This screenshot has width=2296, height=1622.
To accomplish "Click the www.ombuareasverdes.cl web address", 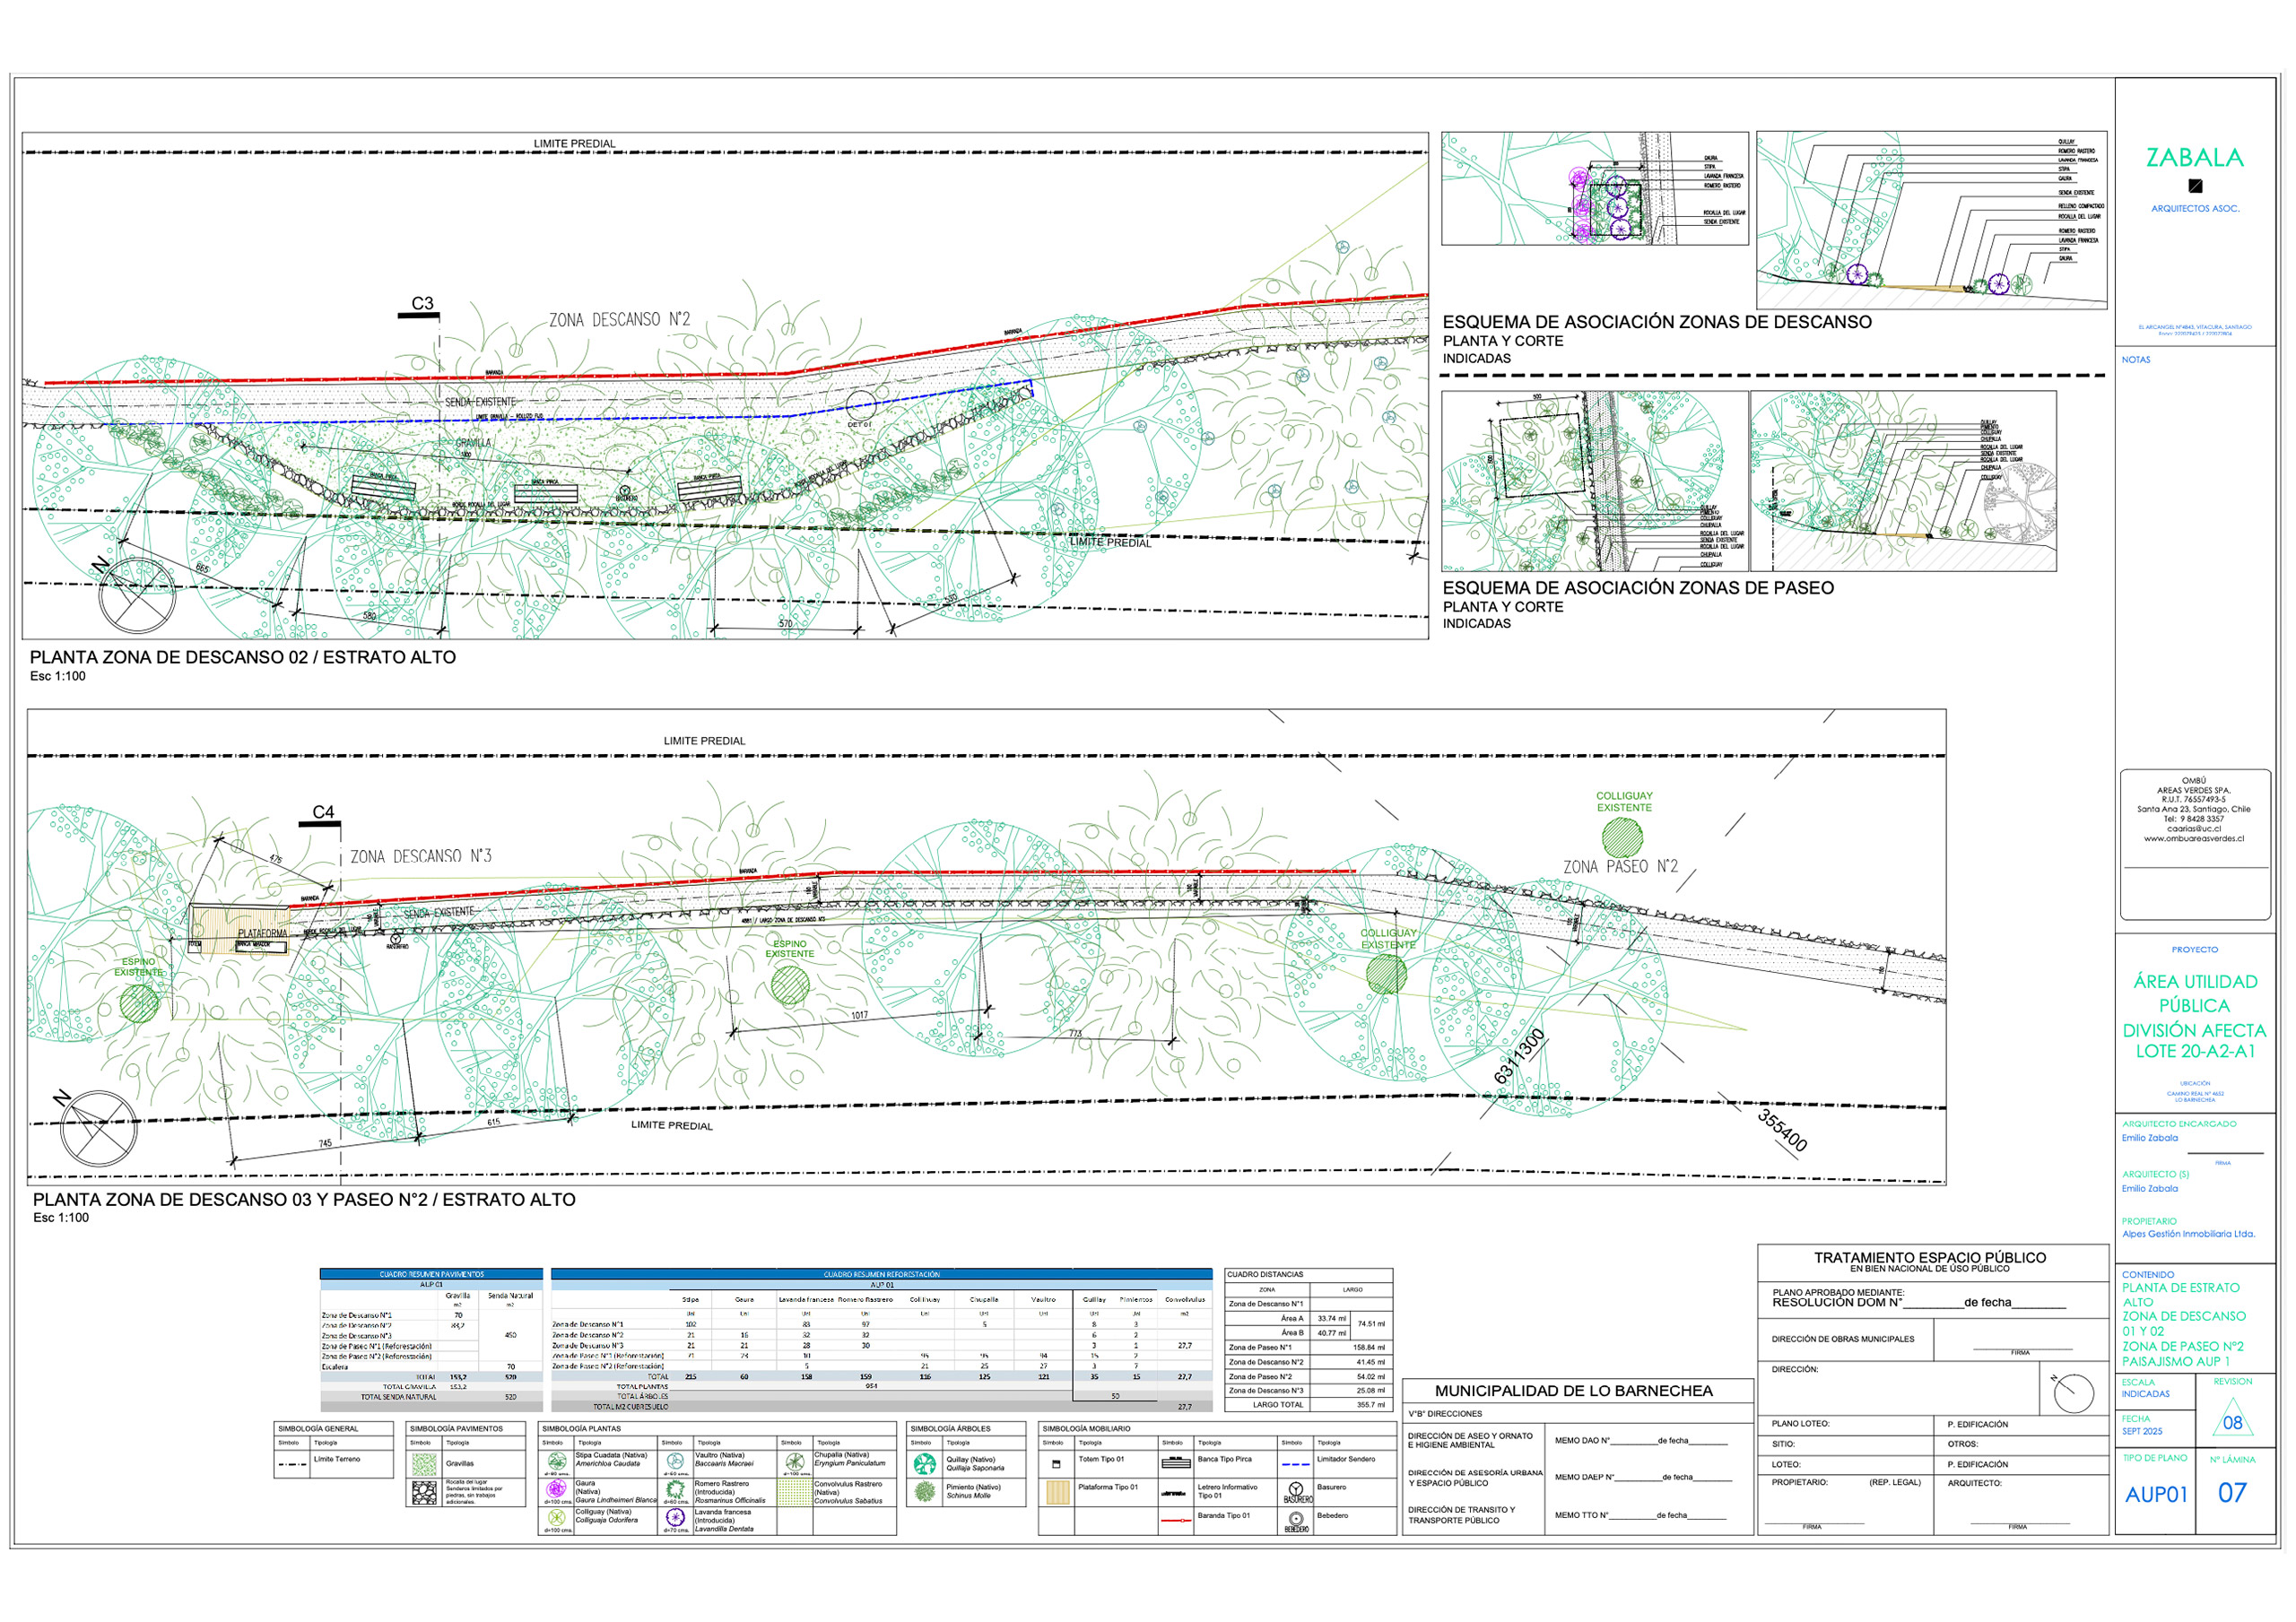I will point(2193,839).
